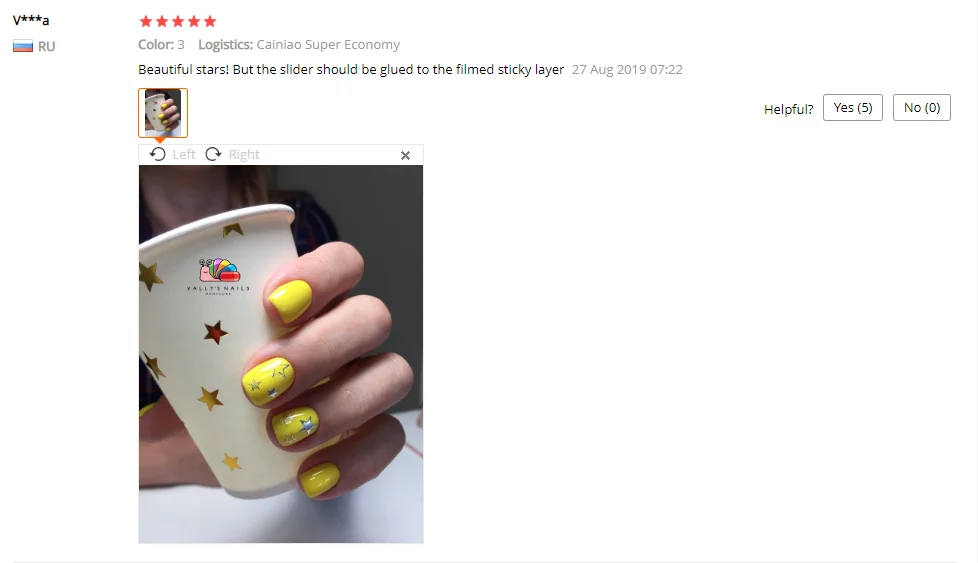Click the rotate right arrow icon

213,154
